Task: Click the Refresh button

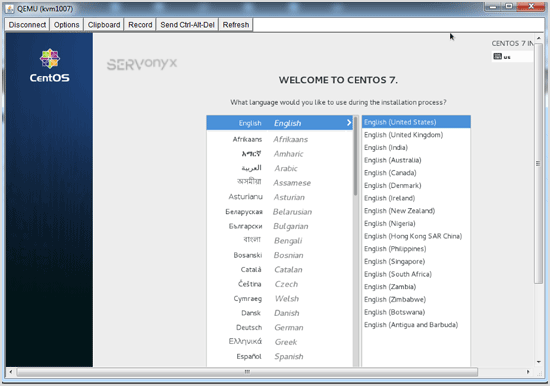Action: pyautogui.click(x=236, y=25)
